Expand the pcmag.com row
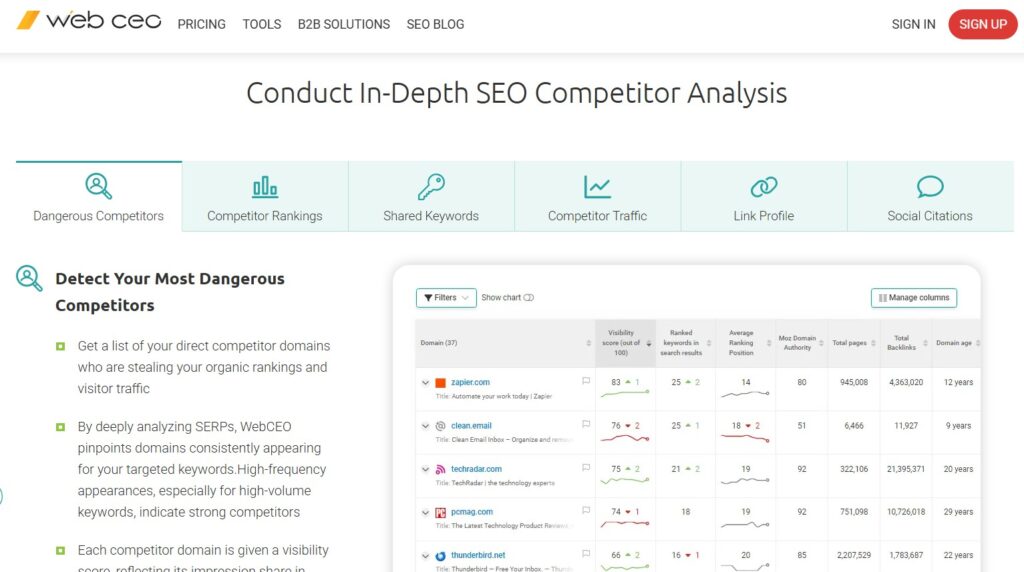The image size is (1024, 572). (426, 512)
